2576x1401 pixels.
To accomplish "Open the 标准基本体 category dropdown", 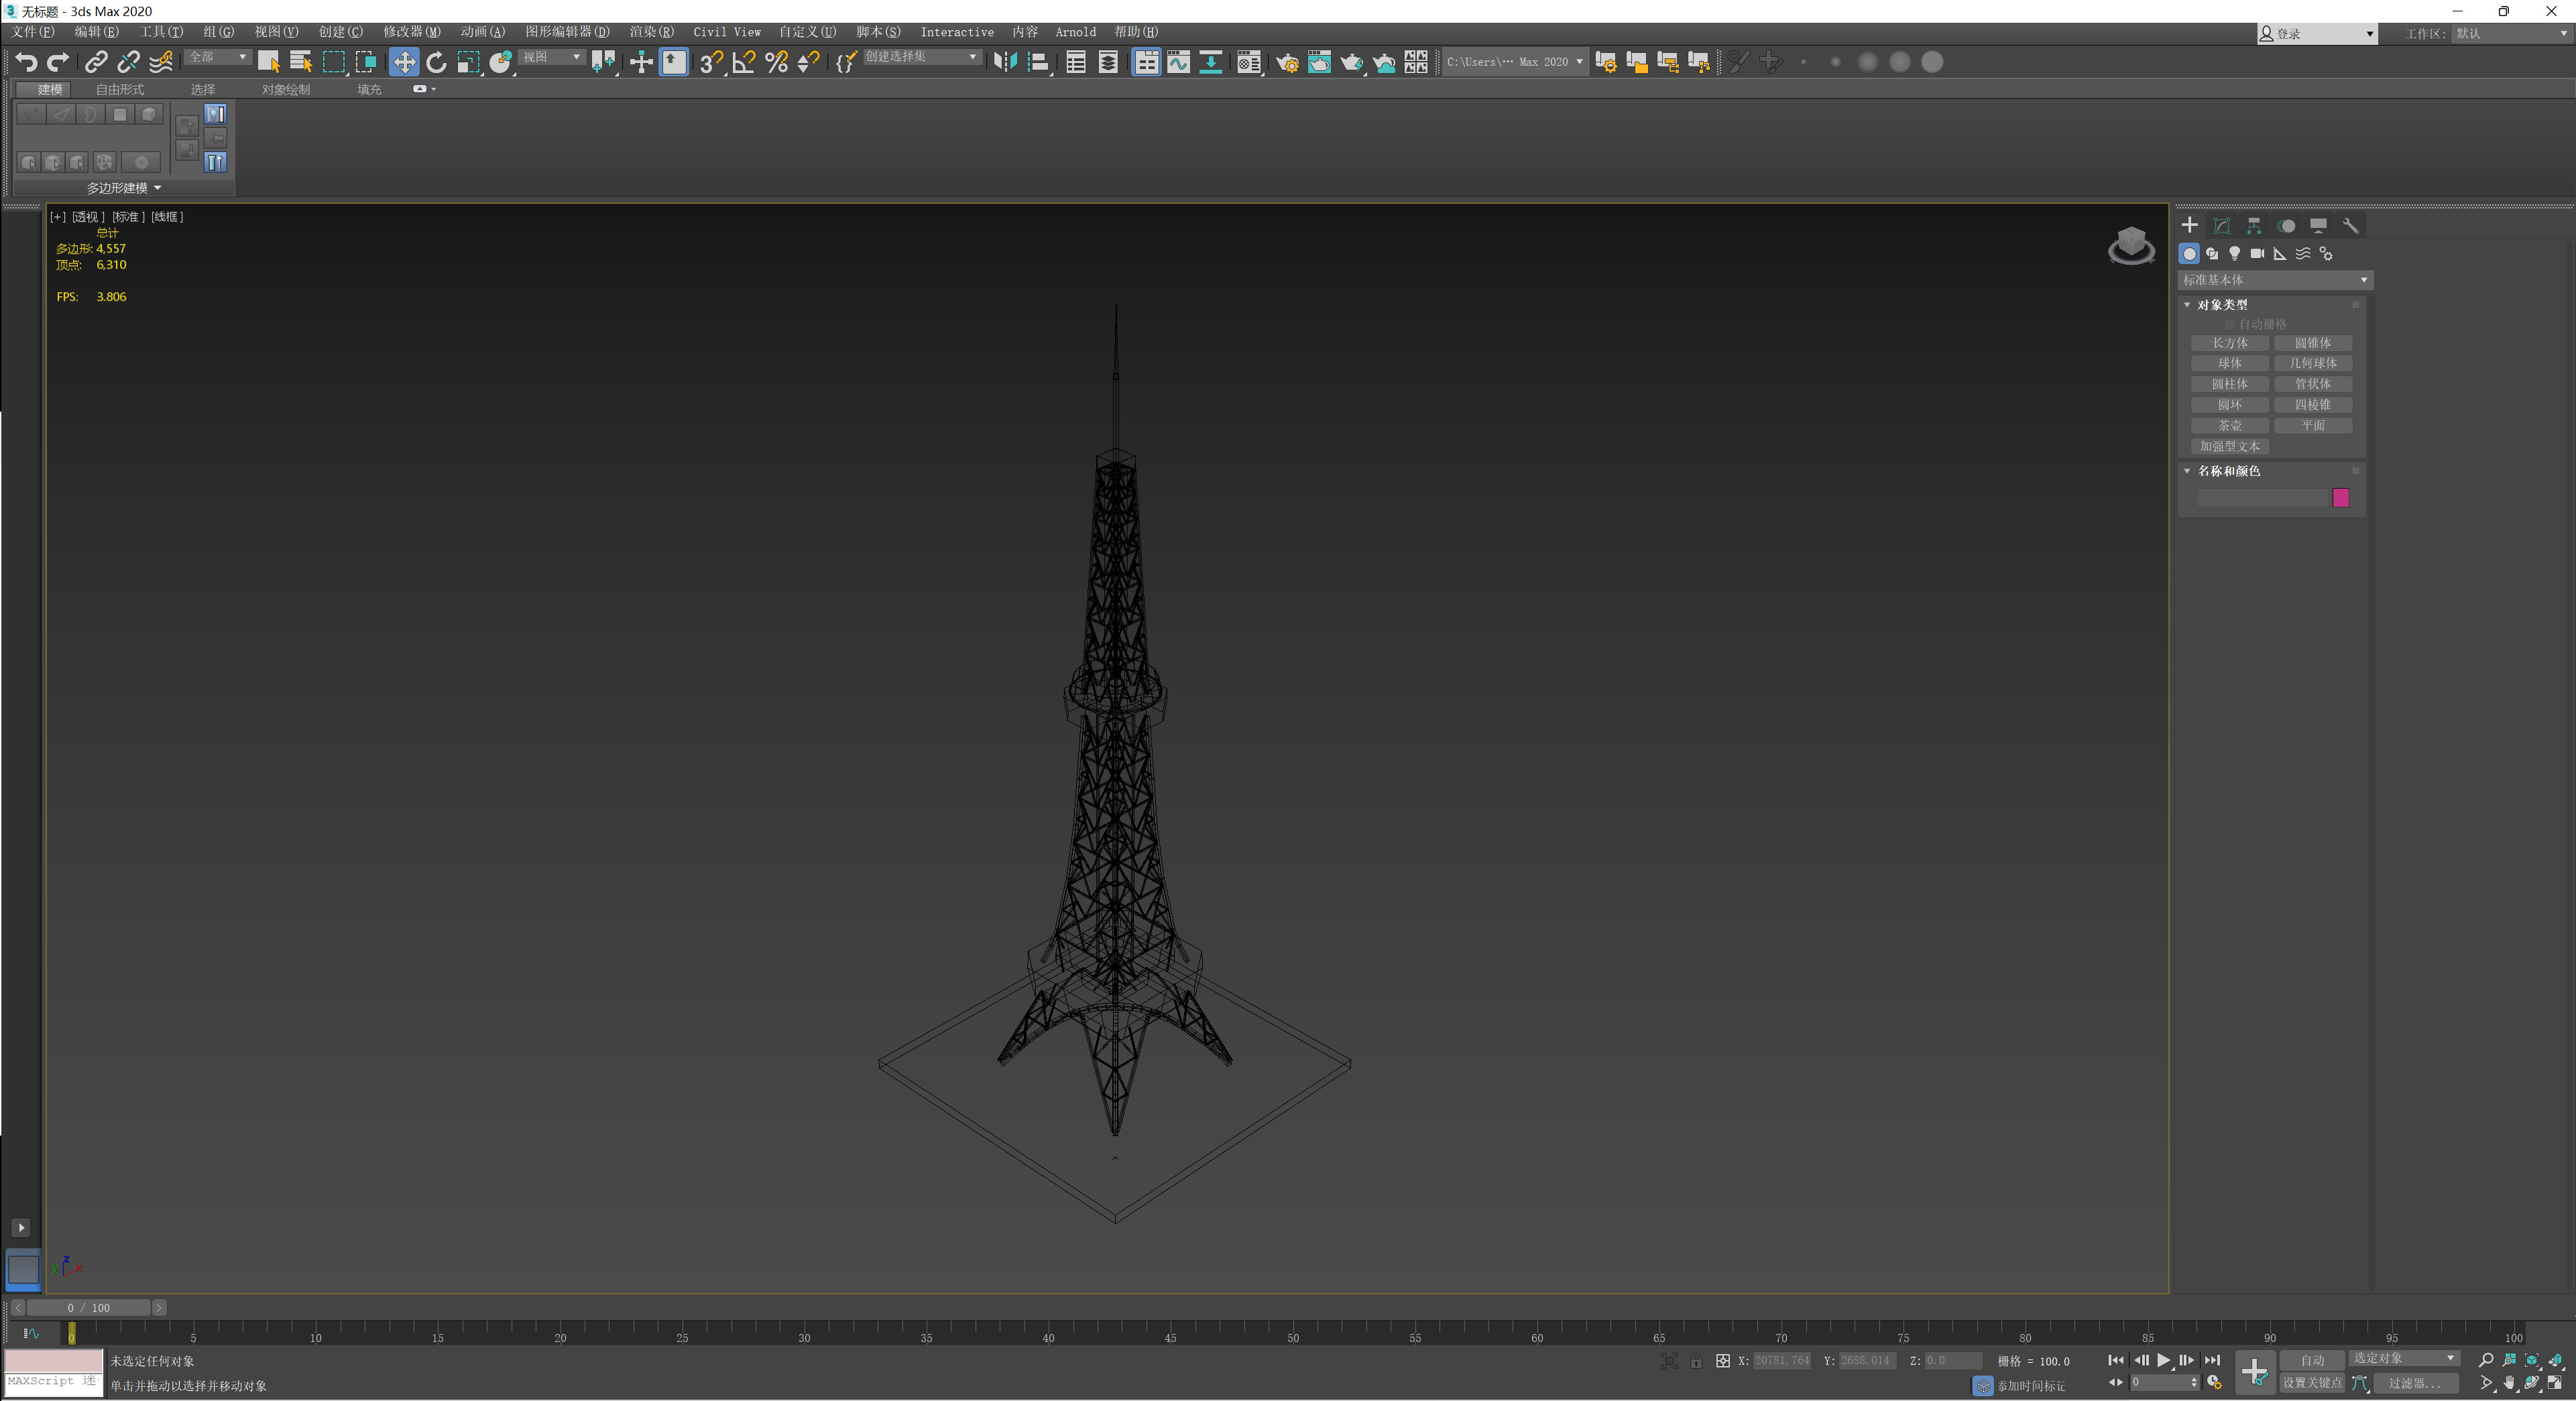I will [x=2275, y=280].
